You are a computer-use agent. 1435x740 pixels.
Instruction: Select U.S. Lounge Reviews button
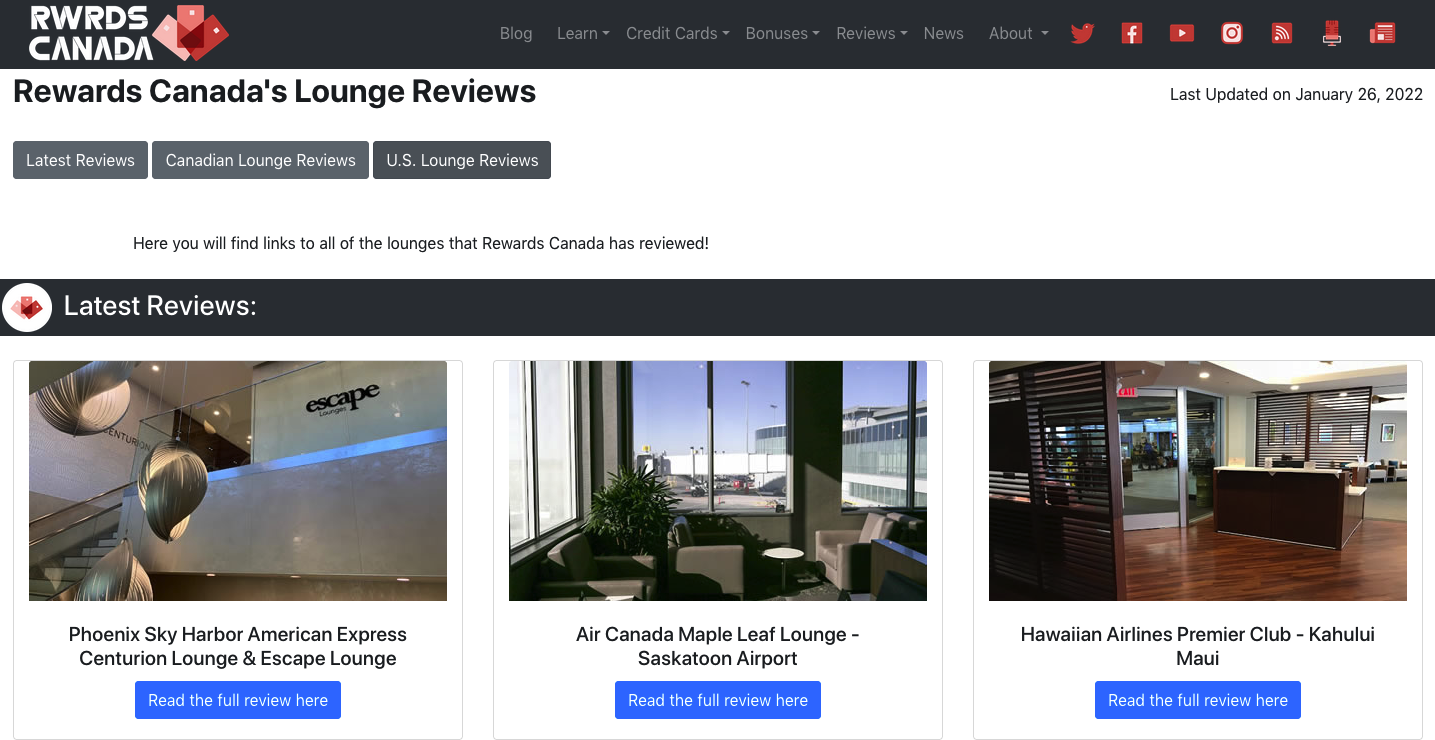(462, 160)
